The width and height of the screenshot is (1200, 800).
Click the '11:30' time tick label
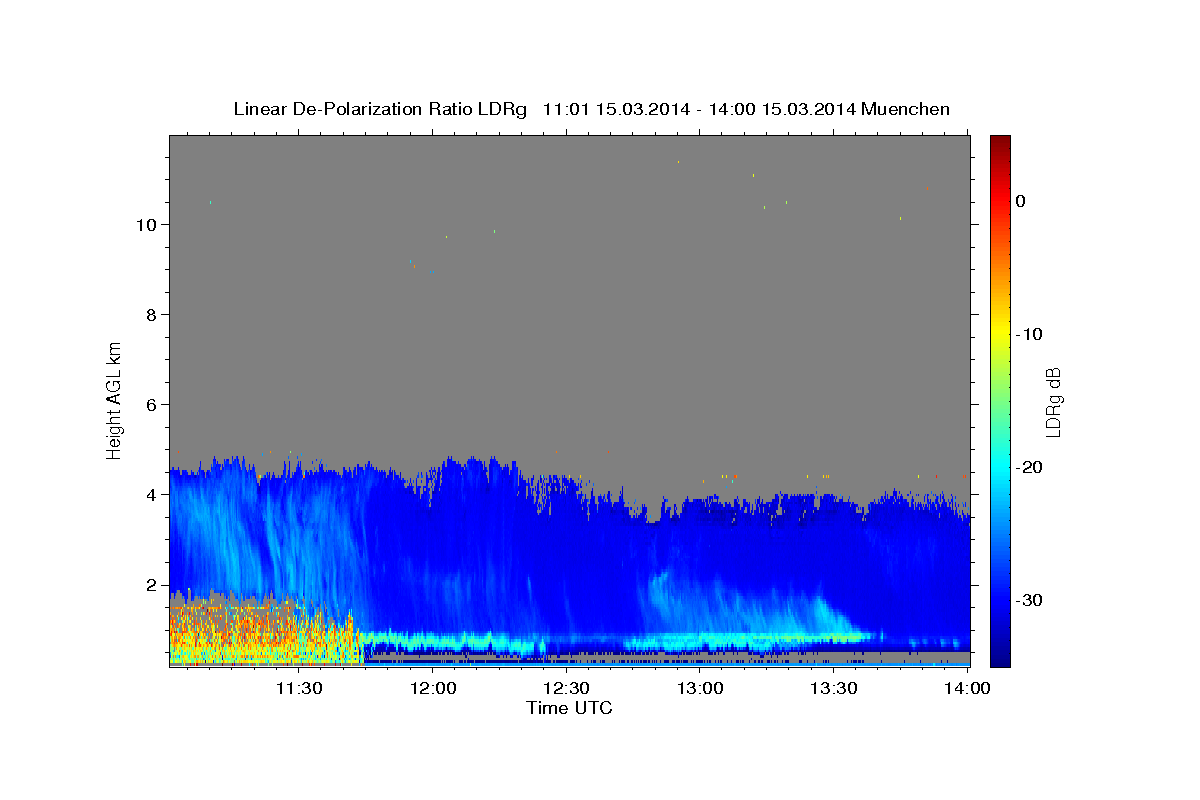(x=299, y=688)
